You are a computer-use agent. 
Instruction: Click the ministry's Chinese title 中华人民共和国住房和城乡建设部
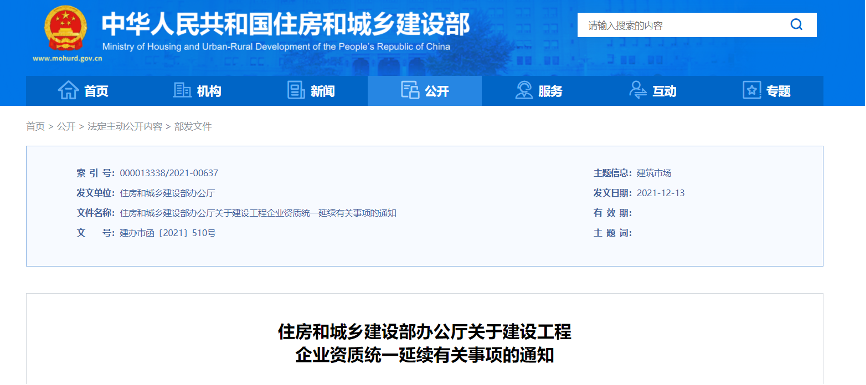tap(286, 24)
